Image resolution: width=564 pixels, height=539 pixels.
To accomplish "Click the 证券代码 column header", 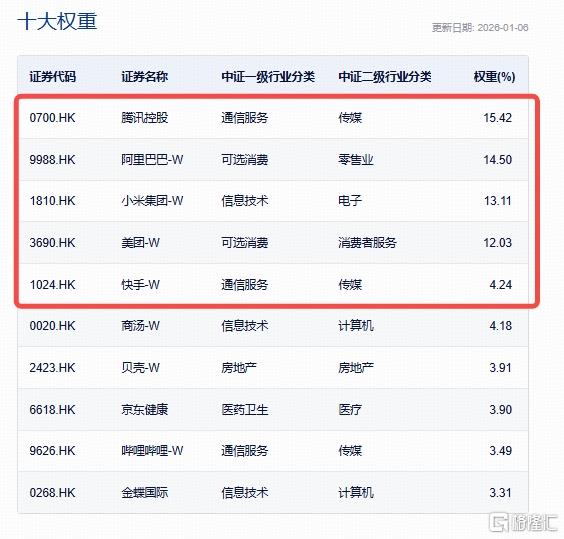I will pyautogui.click(x=53, y=77).
